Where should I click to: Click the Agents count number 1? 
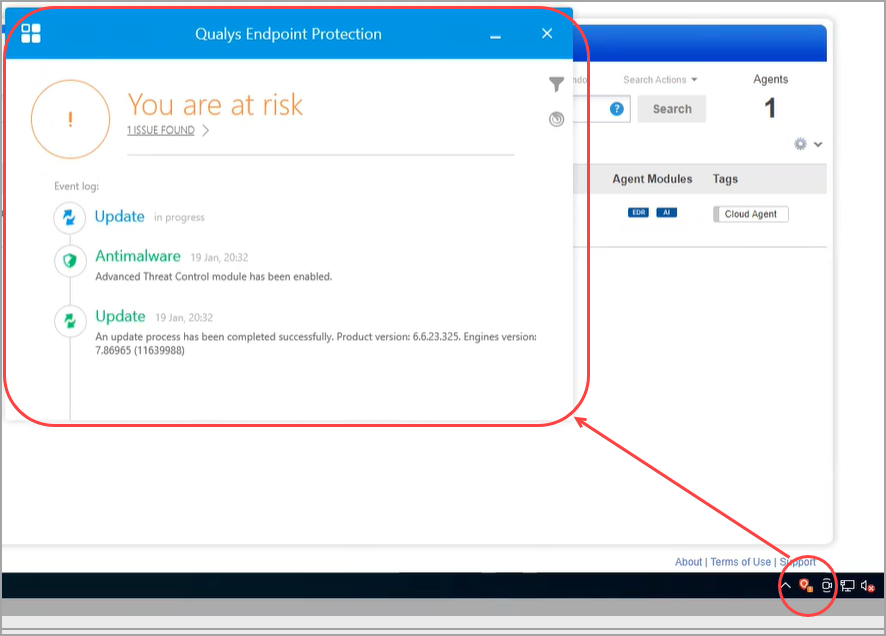click(x=770, y=108)
